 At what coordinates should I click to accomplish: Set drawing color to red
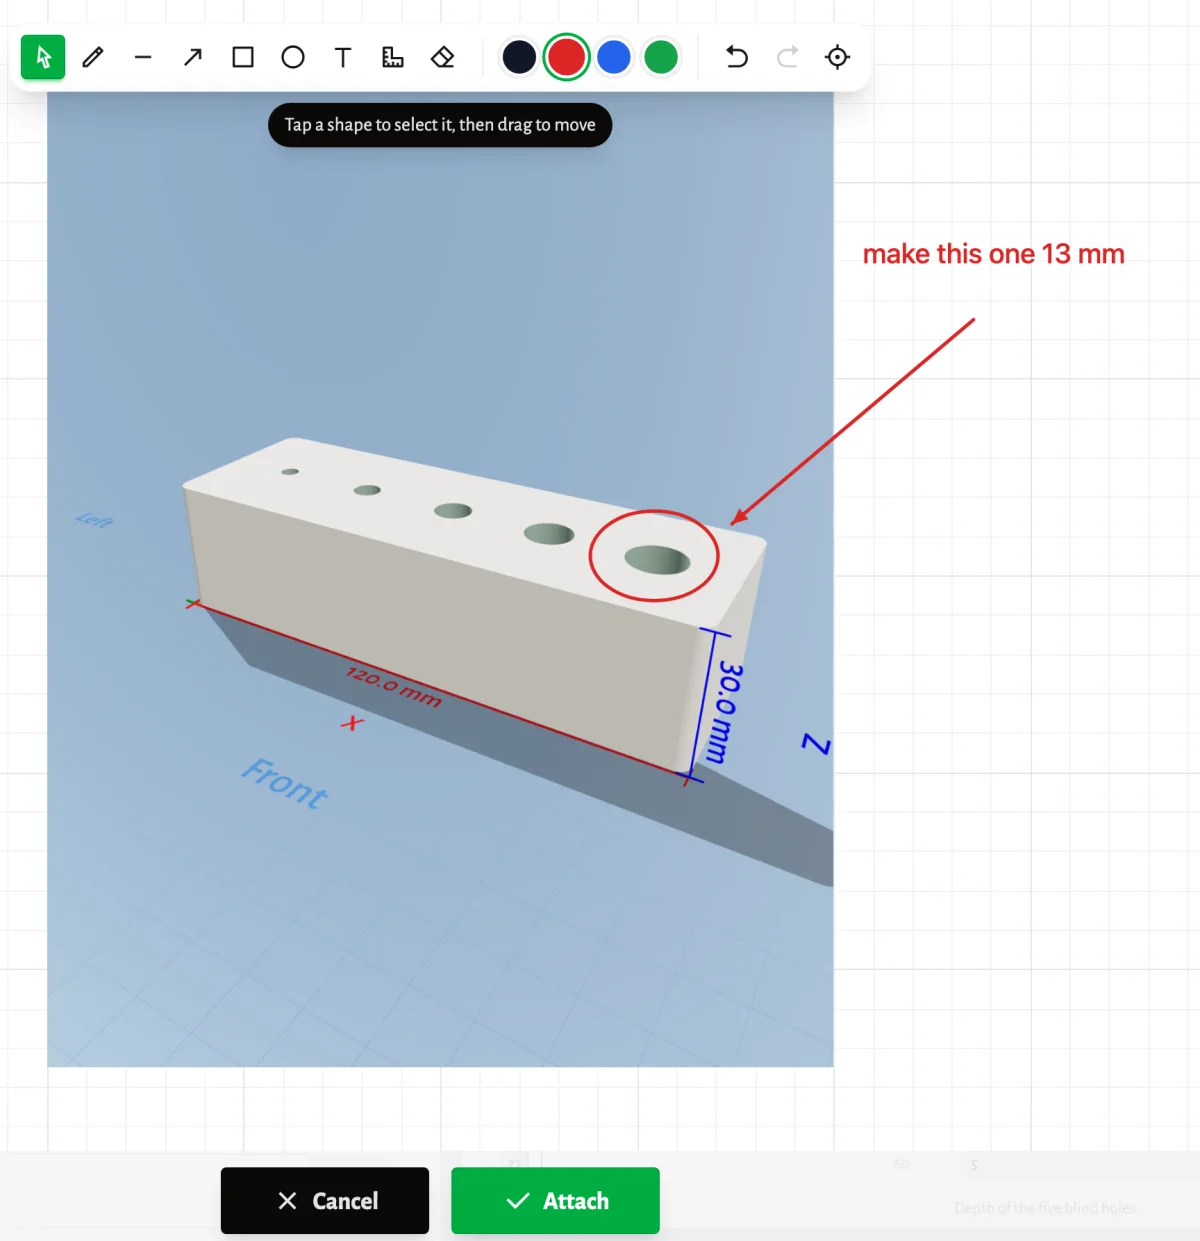[x=566, y=57]
